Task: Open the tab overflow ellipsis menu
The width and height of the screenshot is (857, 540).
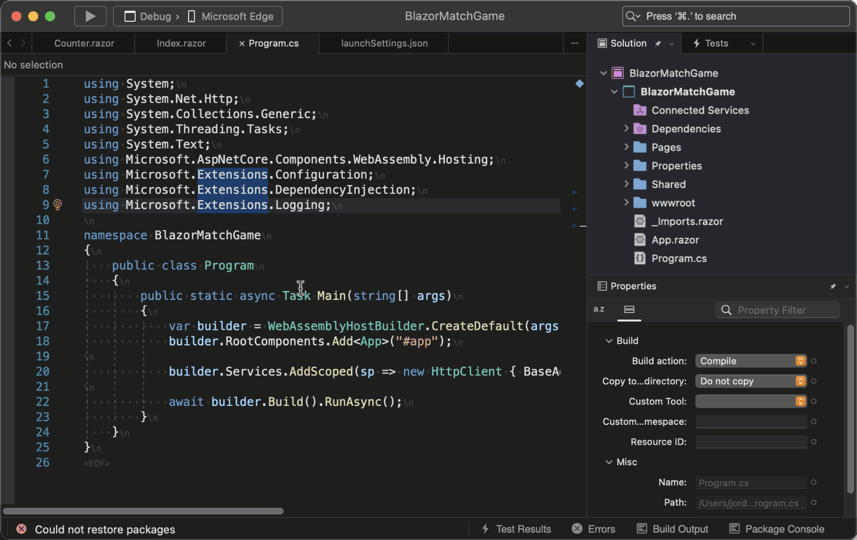Action: pyautogui.click(x=574, y=44)
